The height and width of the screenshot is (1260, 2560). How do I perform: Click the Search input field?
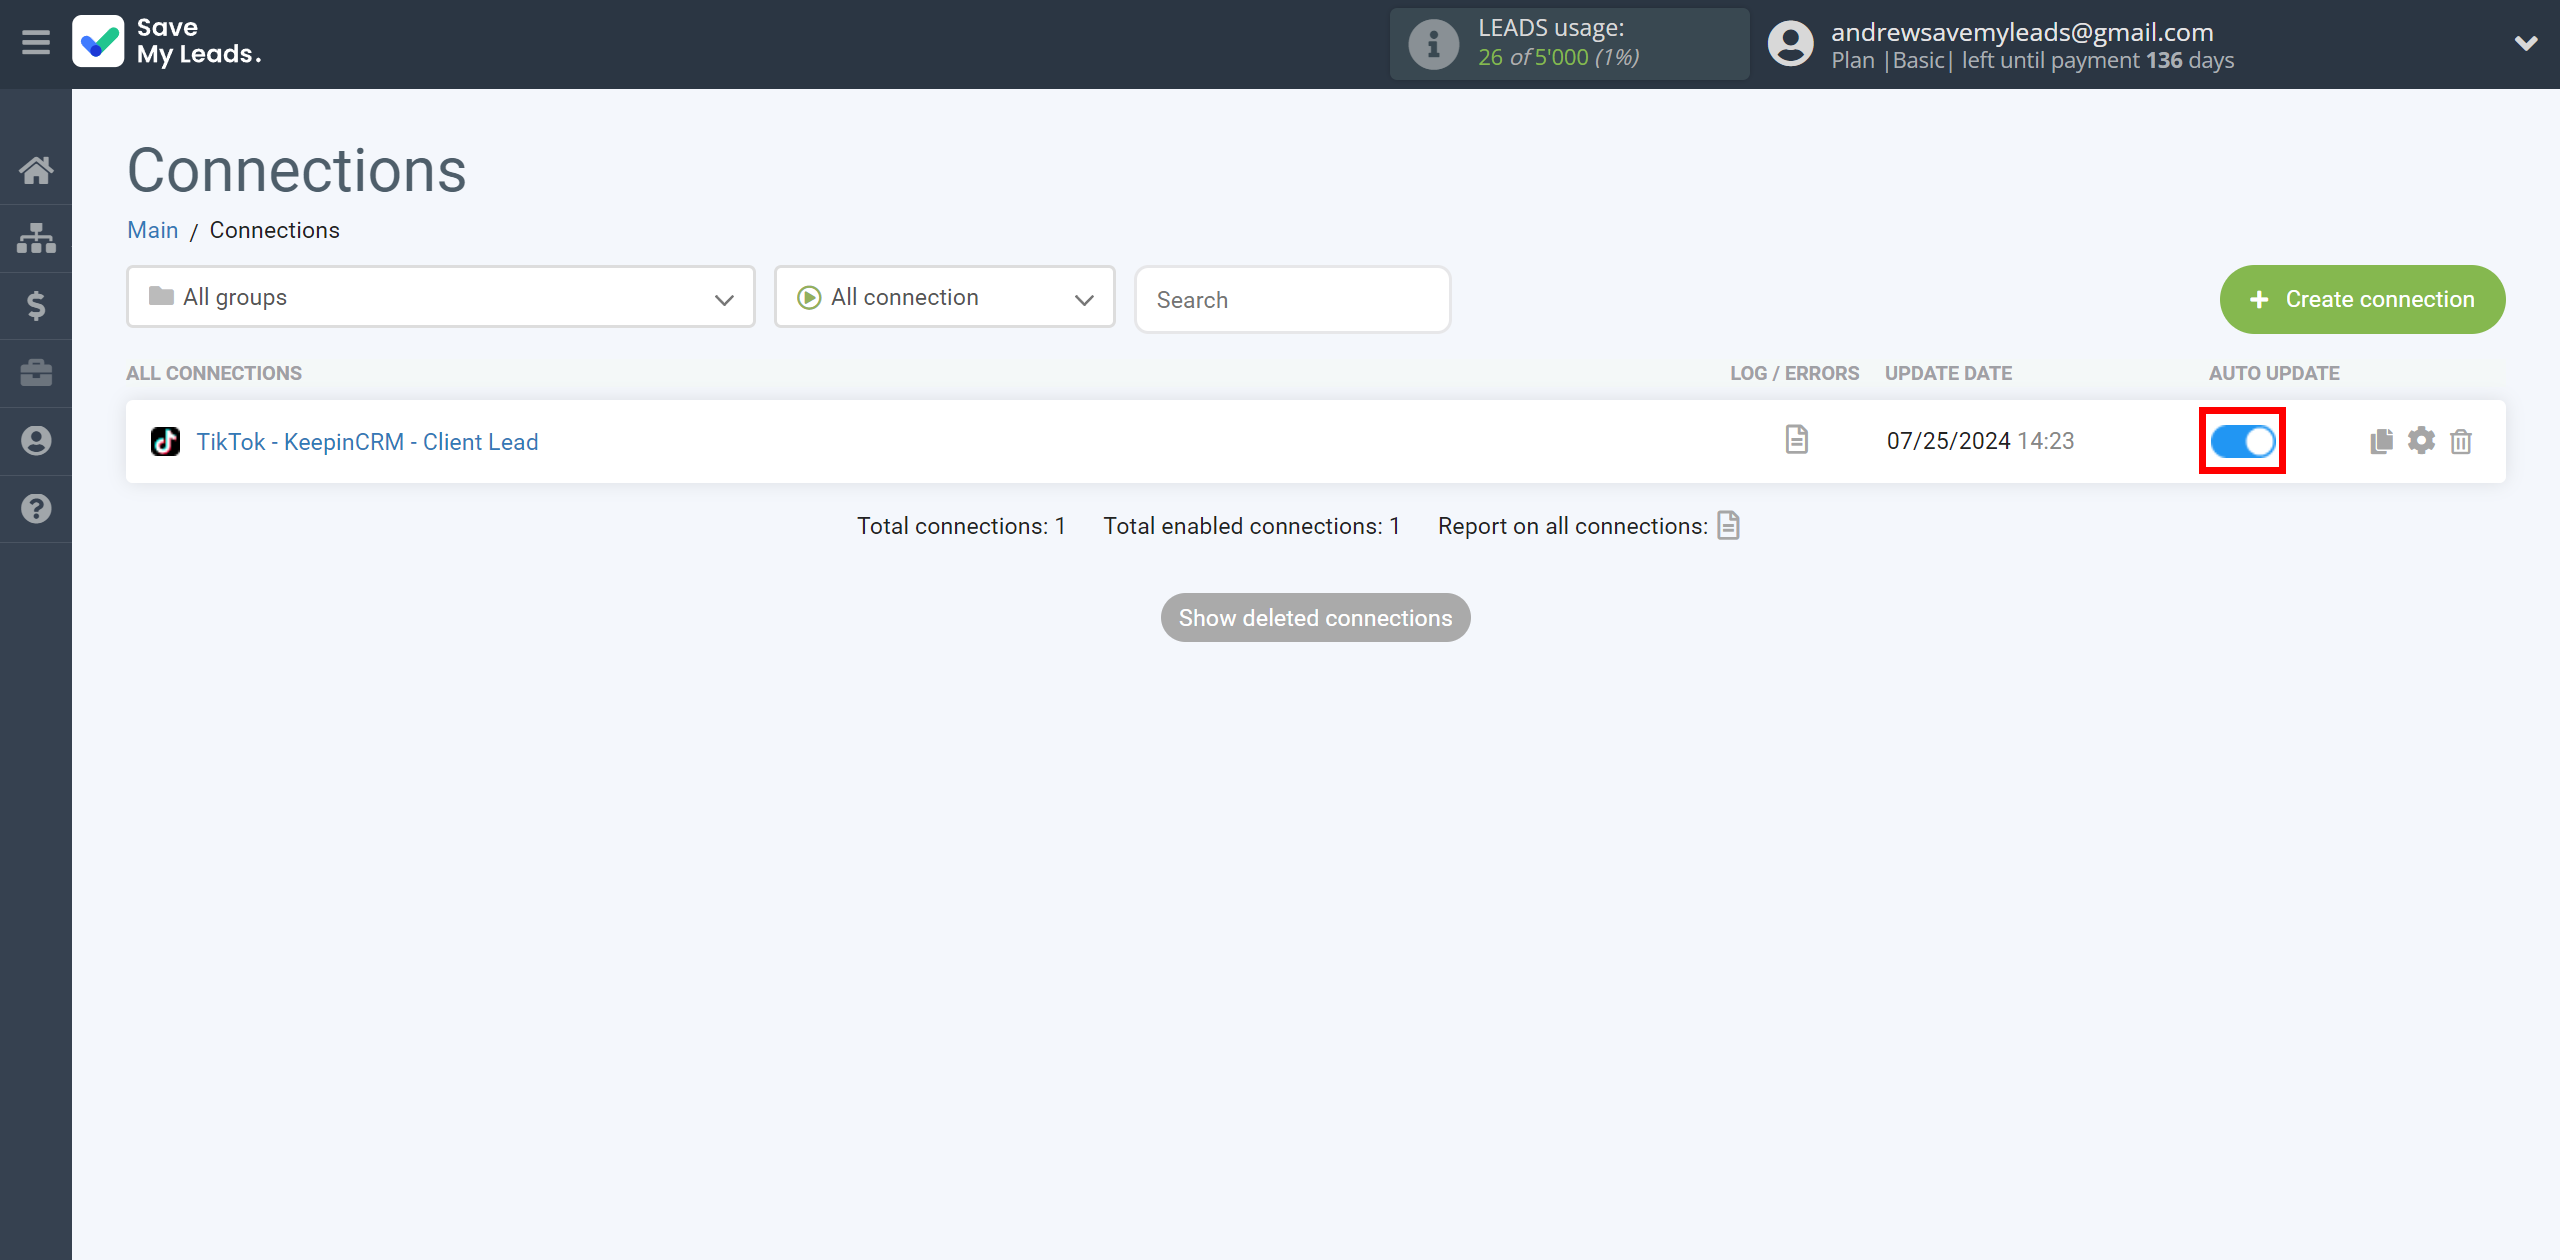pyautogui.click(x=1291, y=299)
